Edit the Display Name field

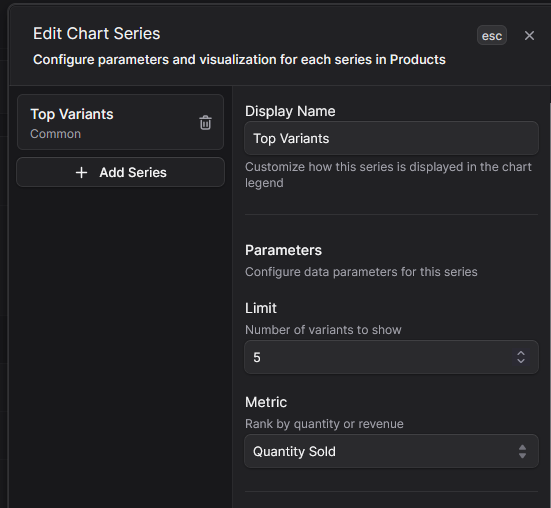391,138
